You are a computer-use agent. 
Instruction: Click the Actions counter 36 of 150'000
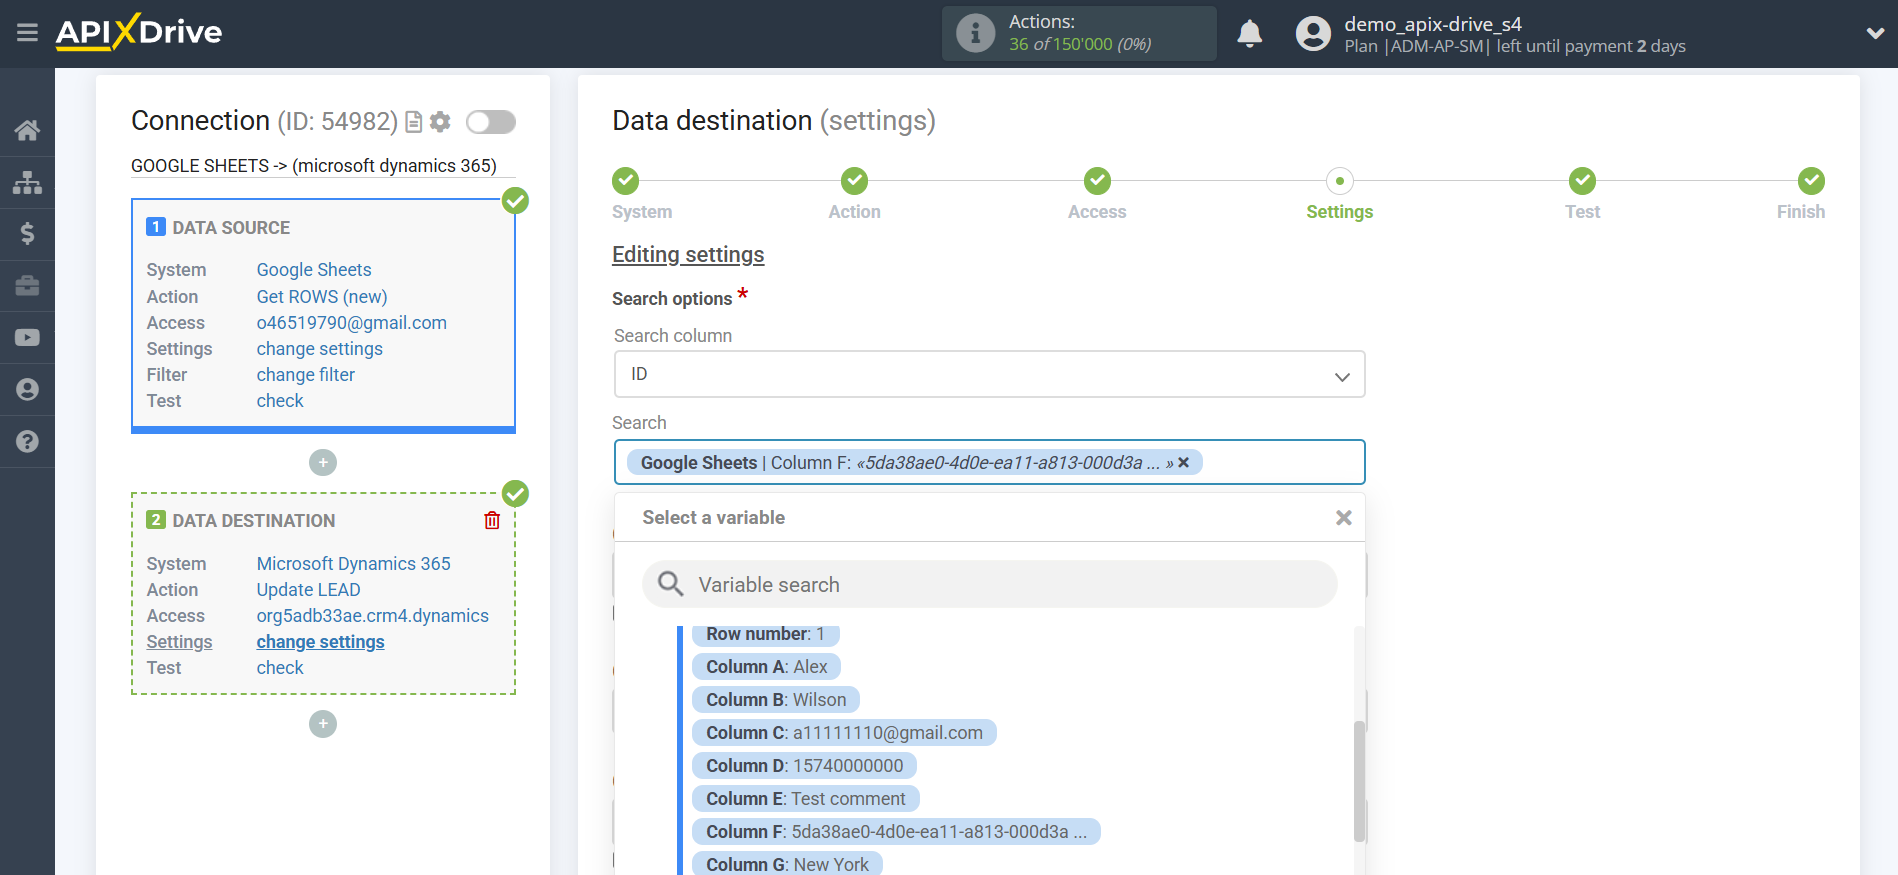click(1080, 44)
